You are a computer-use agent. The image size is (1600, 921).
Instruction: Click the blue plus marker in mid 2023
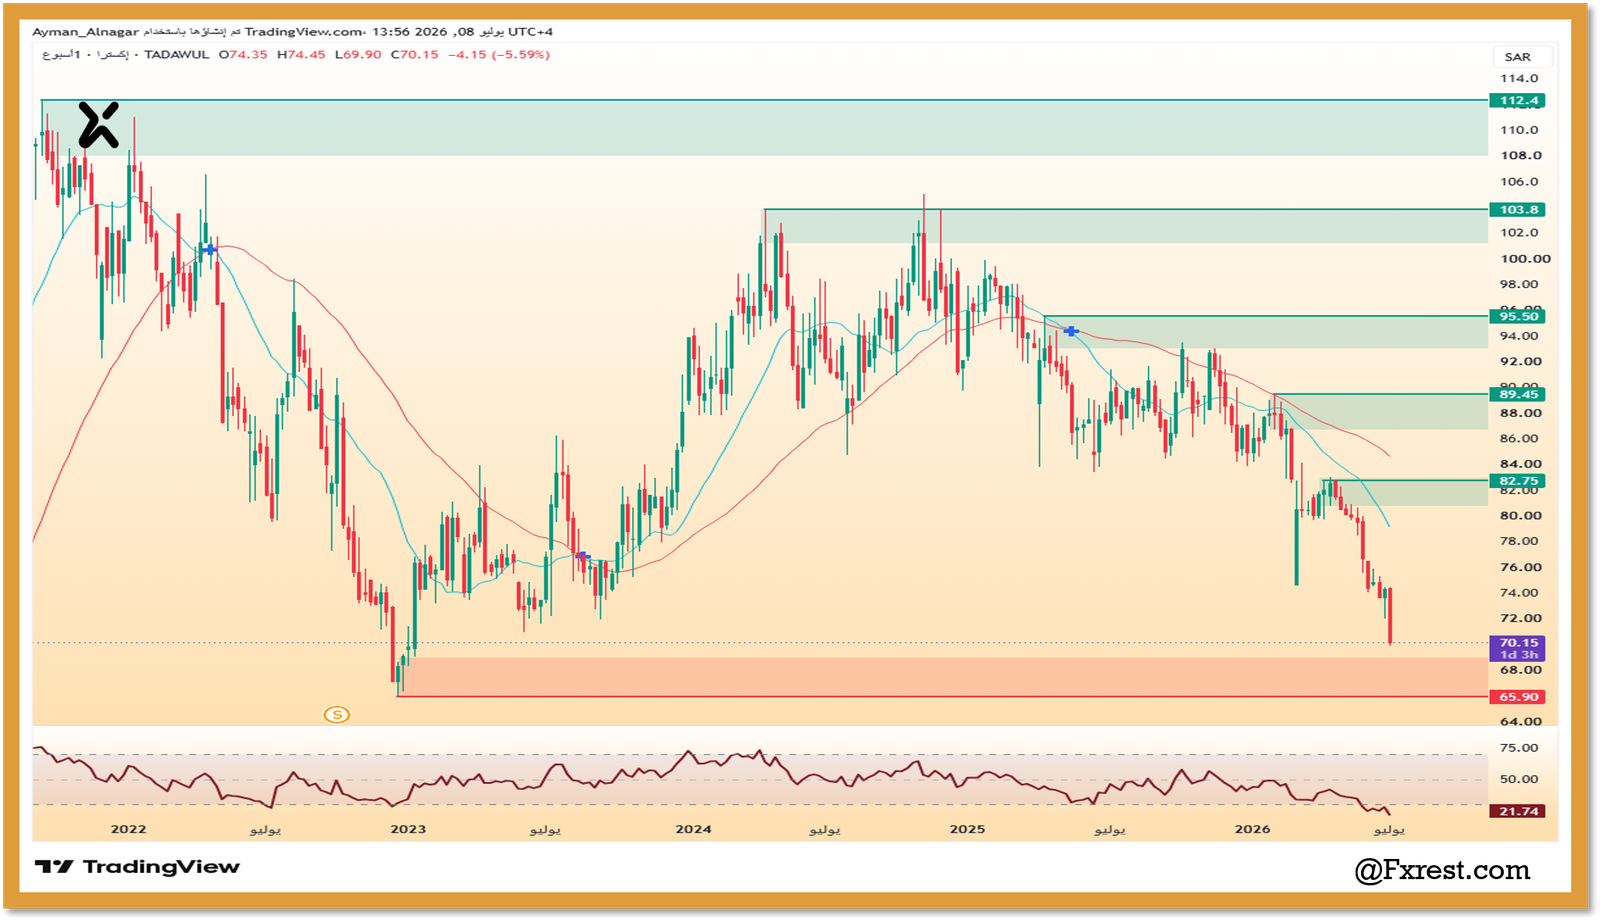tap(582, 556)
